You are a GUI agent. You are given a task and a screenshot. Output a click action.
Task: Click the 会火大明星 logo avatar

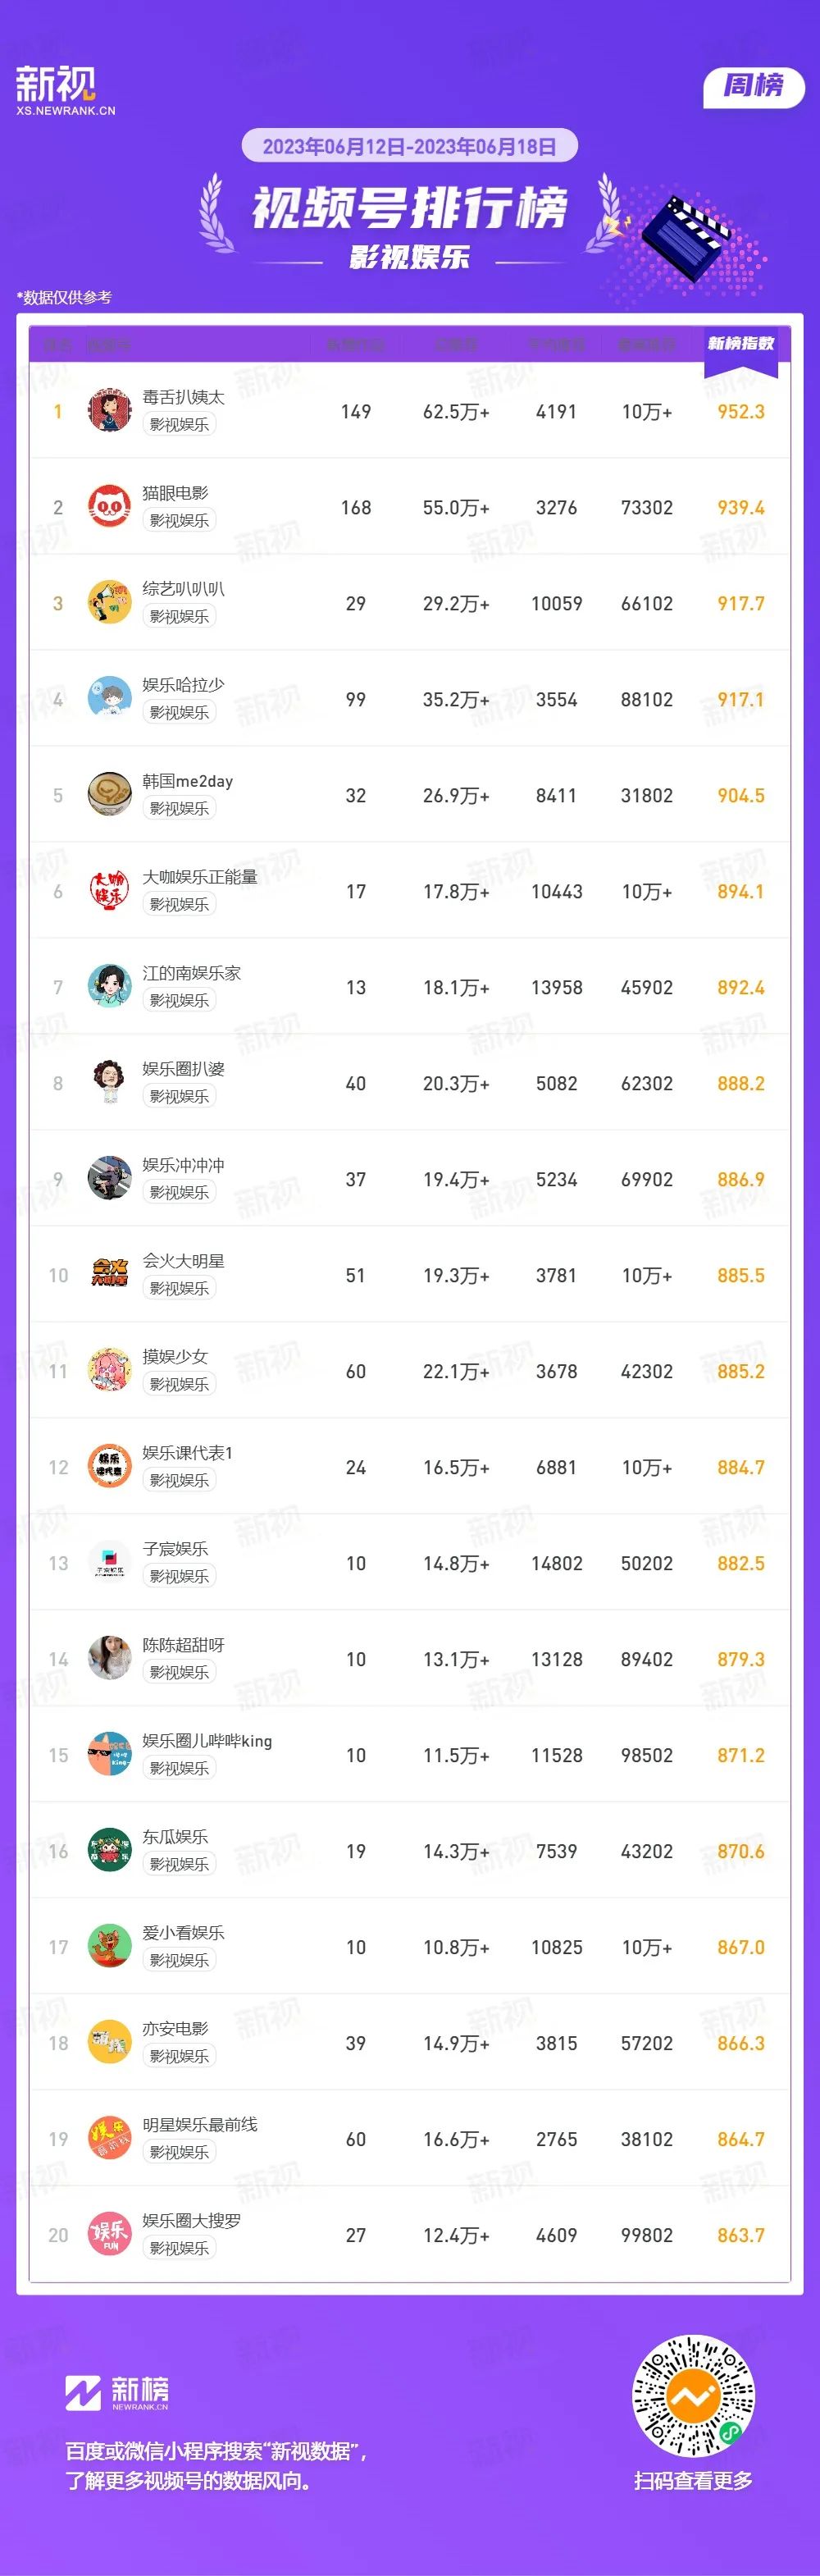click(x=109, y=1275)
